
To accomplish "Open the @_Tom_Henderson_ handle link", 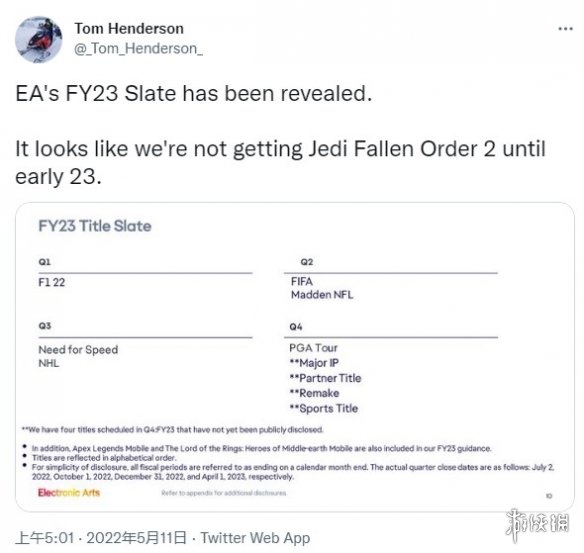I will click(x=138, y=49).
